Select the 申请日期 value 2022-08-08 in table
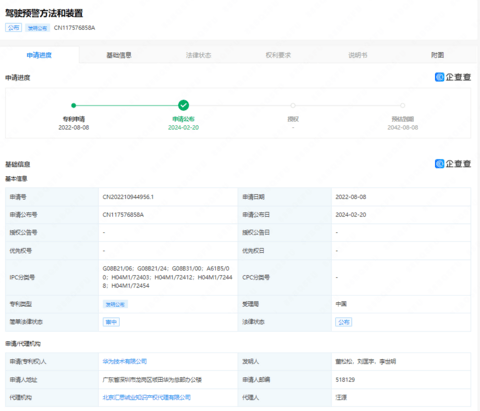The height and width of the screenshot is (411, 480). 351,197
